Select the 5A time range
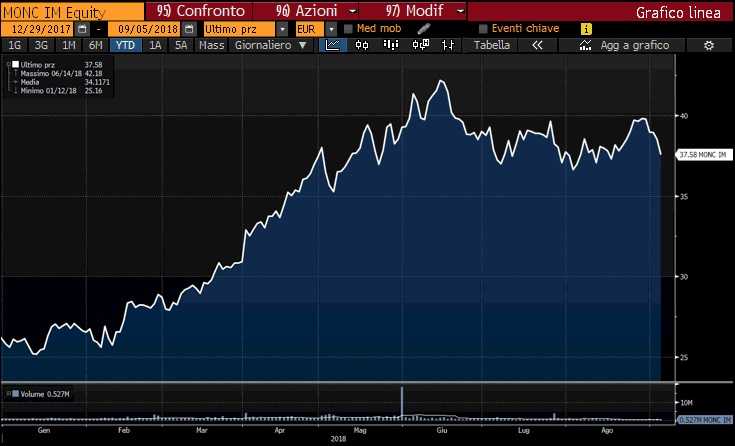735x446 pixels. coord(181,45)
